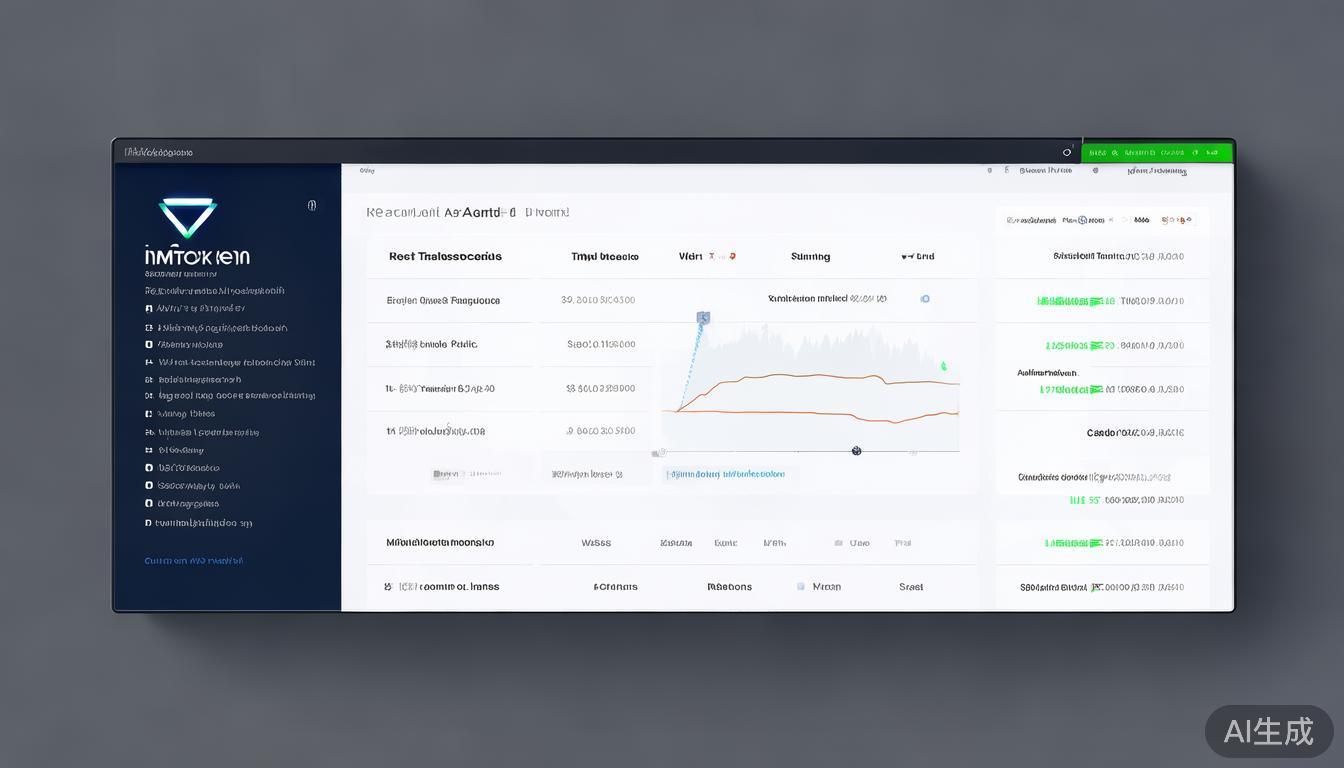The height and width of the screenshot is (768, 1344).
Task: Click the circled icon in the top-right filter bar
Action: pos(1125,220)
